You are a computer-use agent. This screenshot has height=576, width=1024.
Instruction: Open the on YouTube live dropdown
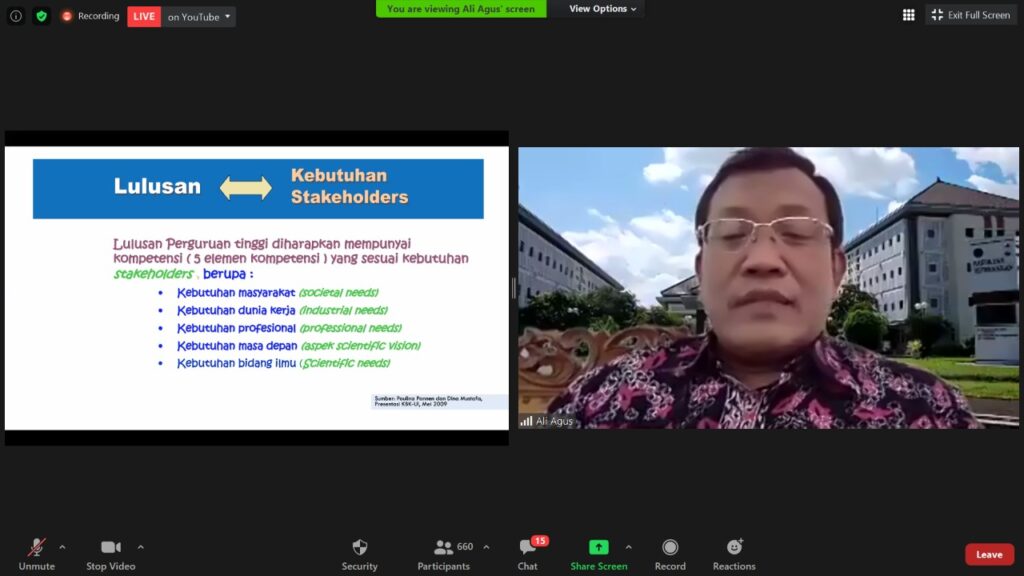199,17
